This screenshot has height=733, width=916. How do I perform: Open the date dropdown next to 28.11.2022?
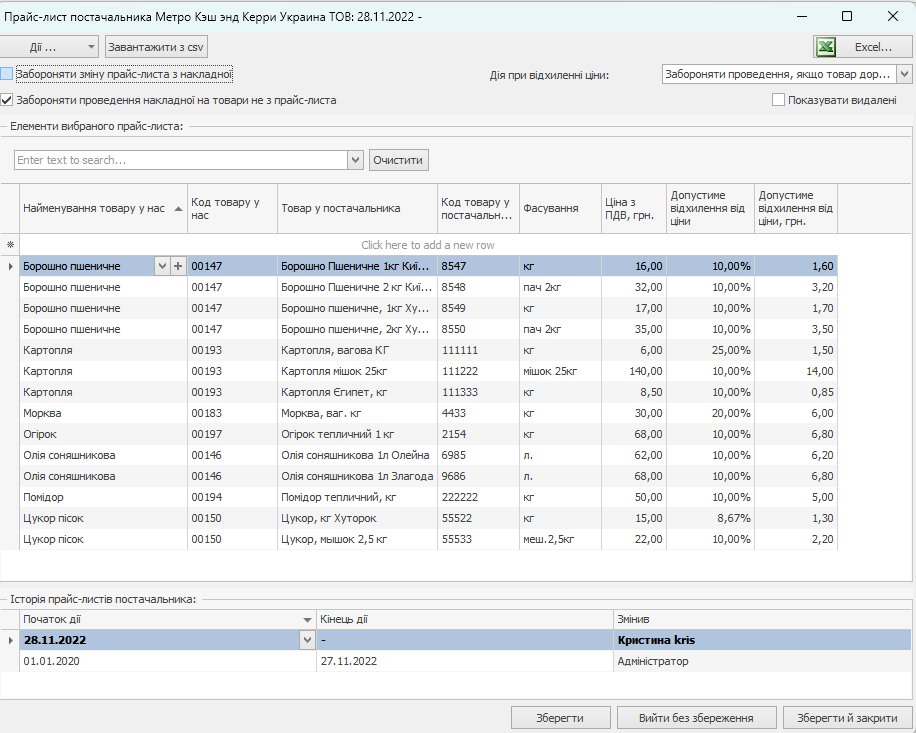coord(306,640)
